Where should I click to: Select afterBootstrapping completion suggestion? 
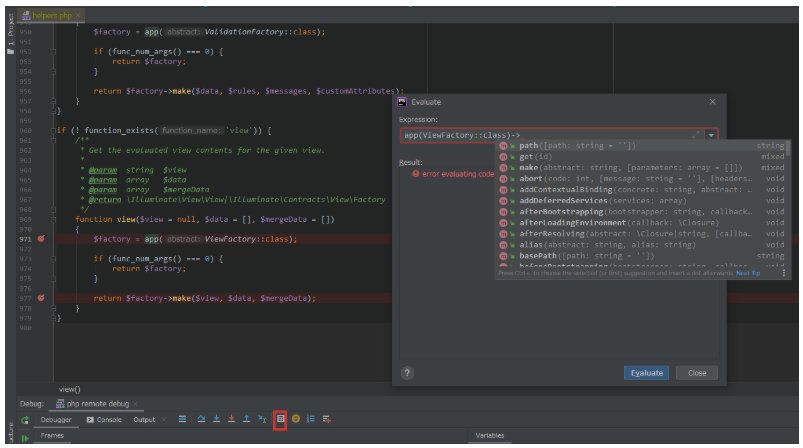coord(642,212)
